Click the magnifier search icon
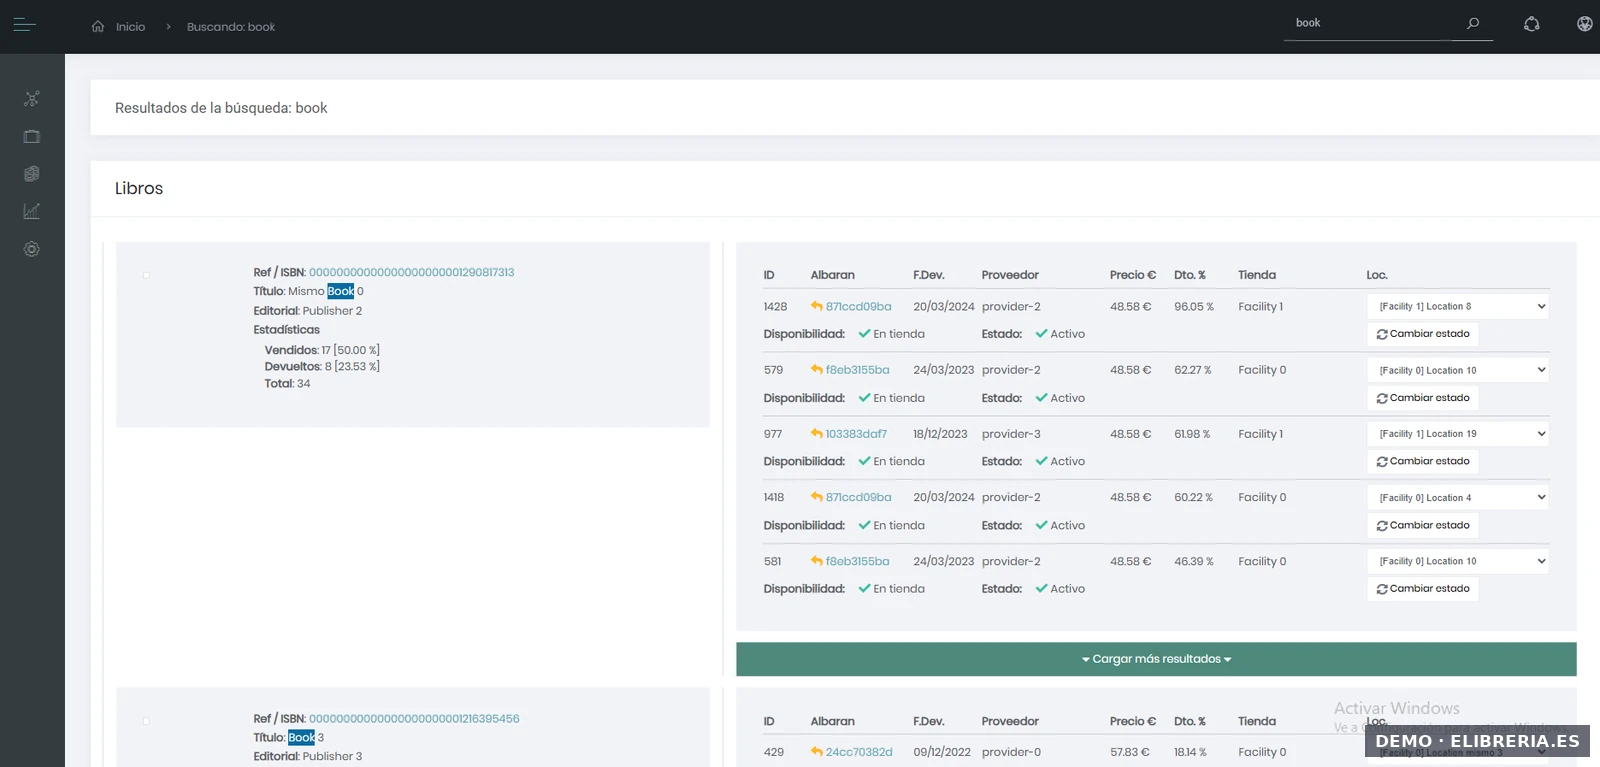Viewport: 1600px width, 767px height. coord(1473,23)
